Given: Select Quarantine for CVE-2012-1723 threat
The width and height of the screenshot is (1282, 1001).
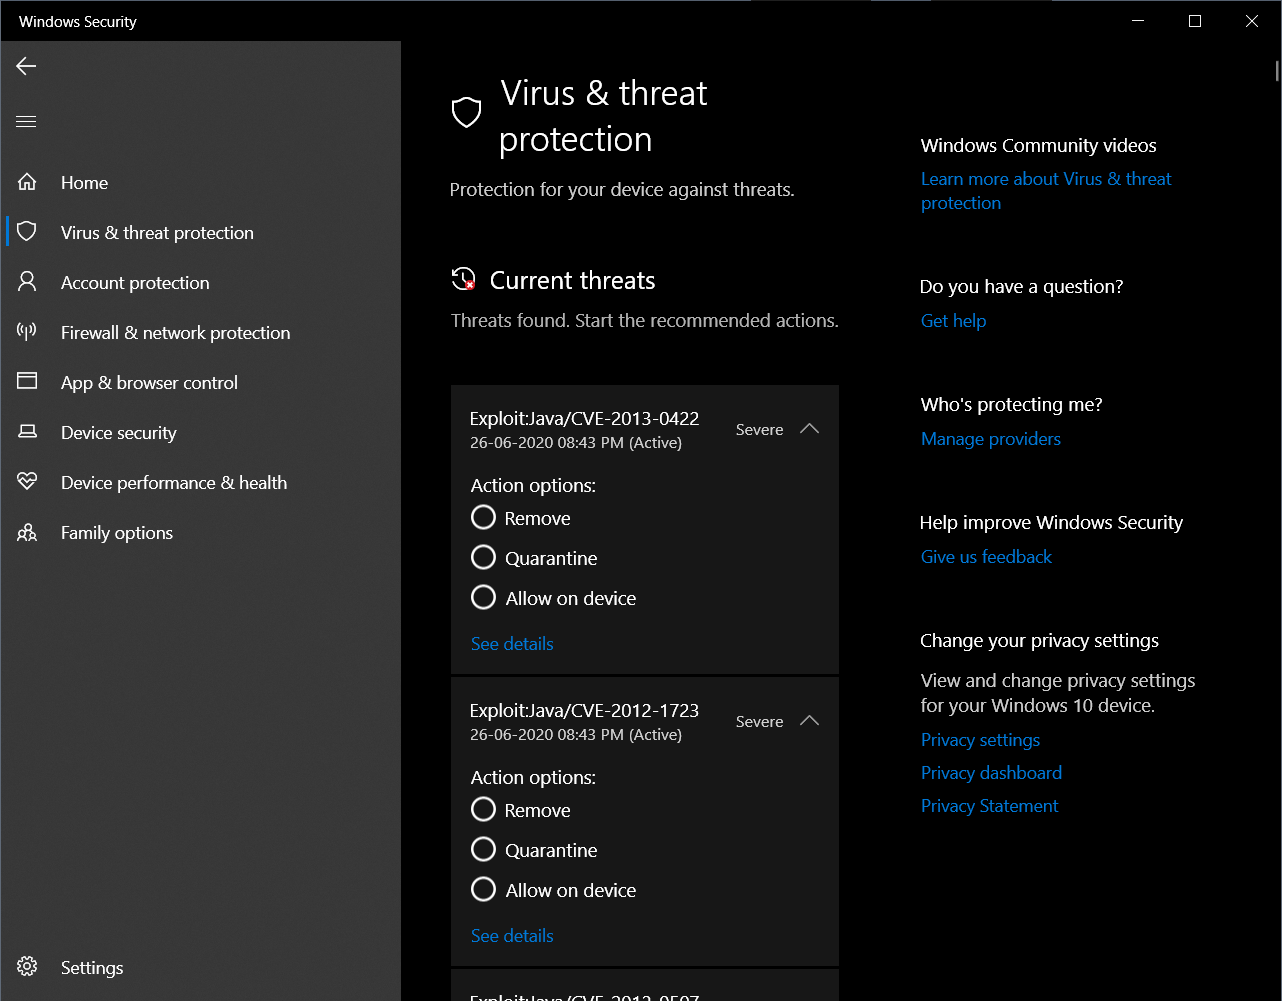Looking at the screenshot, I should click(483, 849).
